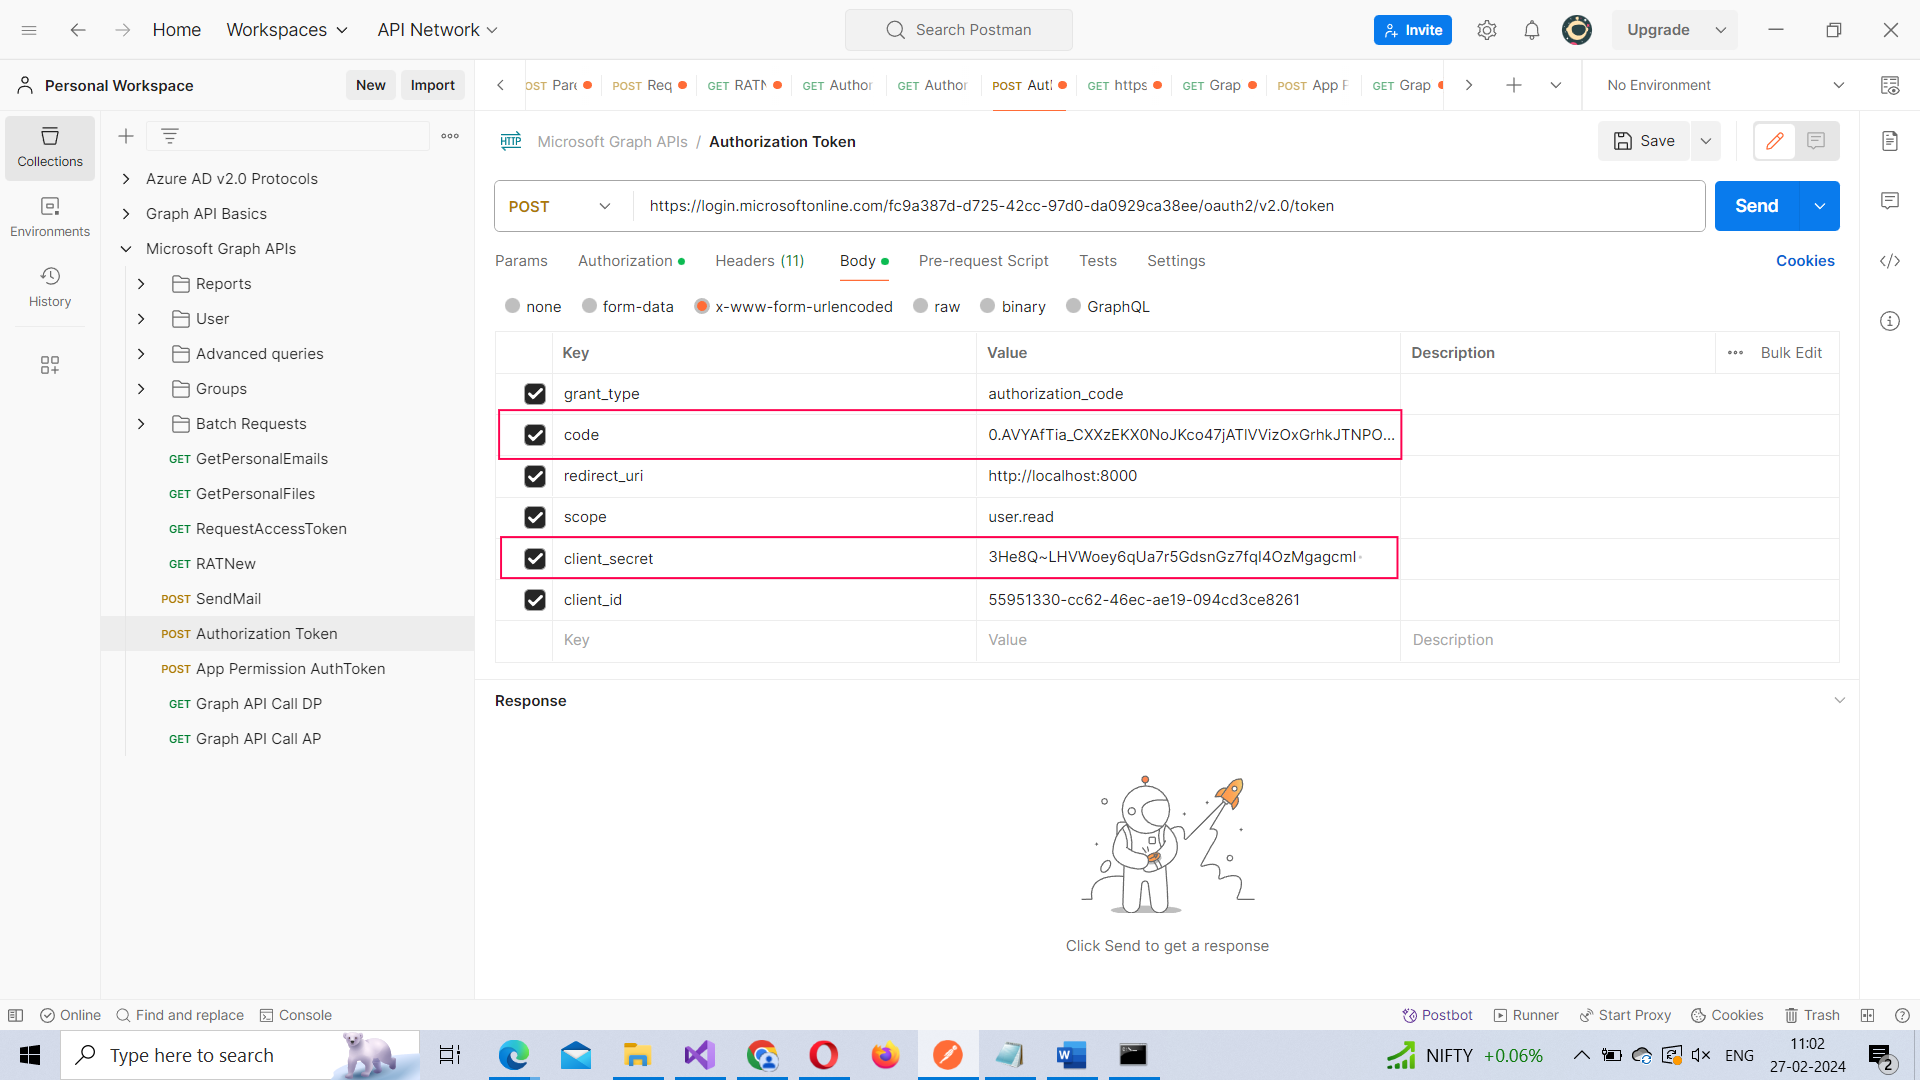This screenshot has height=1080, width=1920.
Task: Switch to edit mode pencil icon
Action: click(1775, 141)
